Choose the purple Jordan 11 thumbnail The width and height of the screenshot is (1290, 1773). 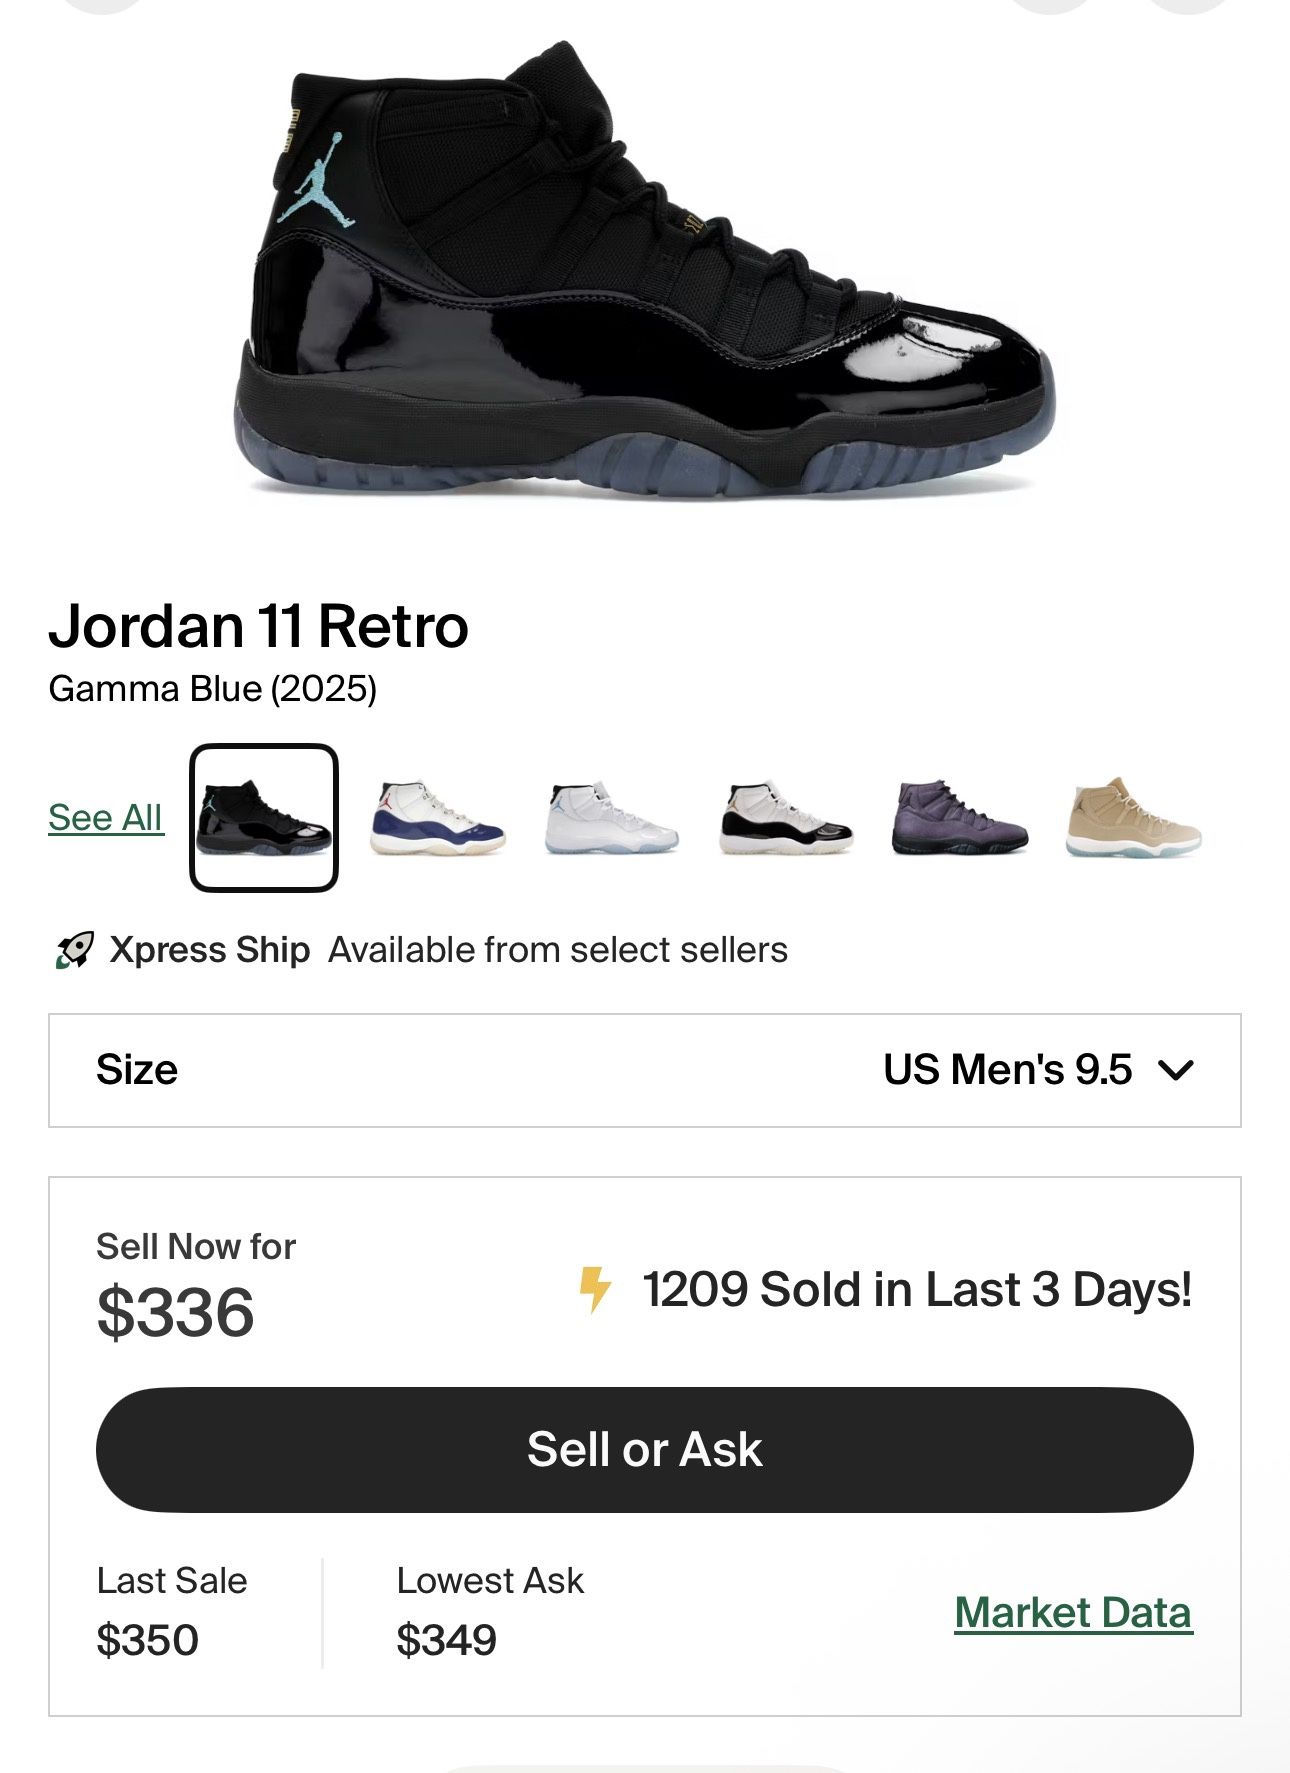[959, 818]
